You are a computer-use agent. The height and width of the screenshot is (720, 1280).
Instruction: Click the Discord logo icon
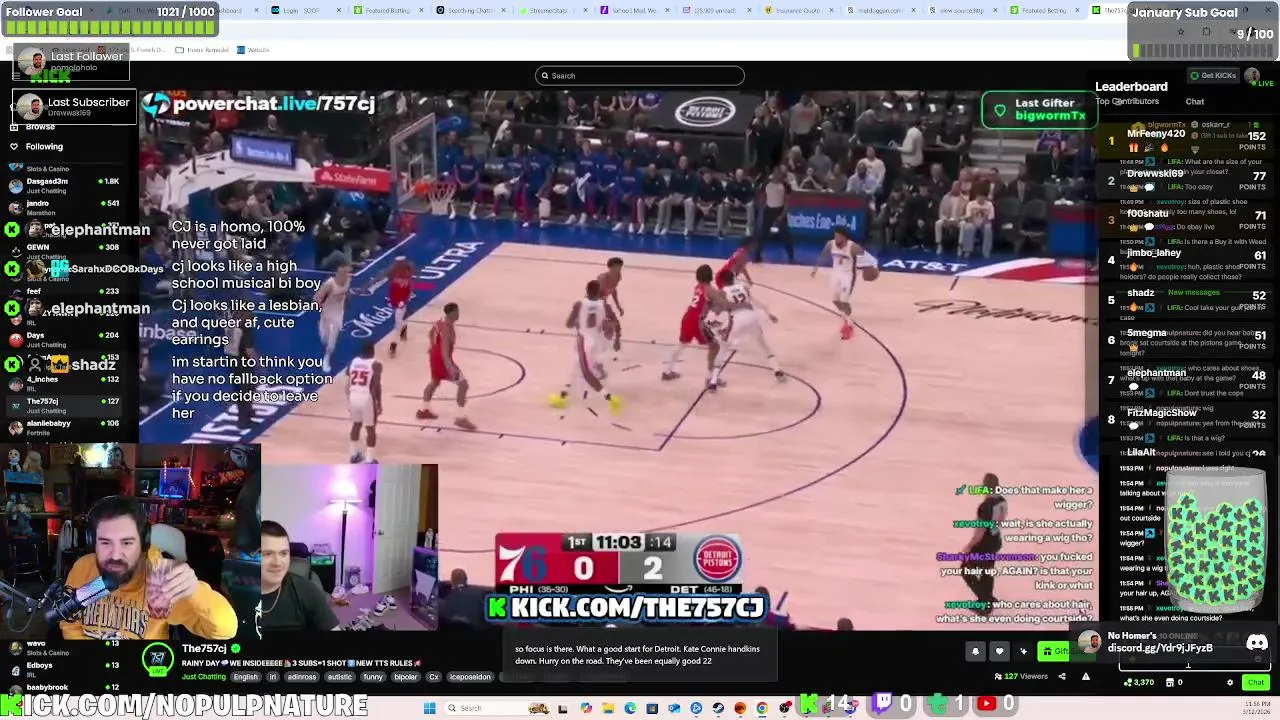tap(1257, 643)
